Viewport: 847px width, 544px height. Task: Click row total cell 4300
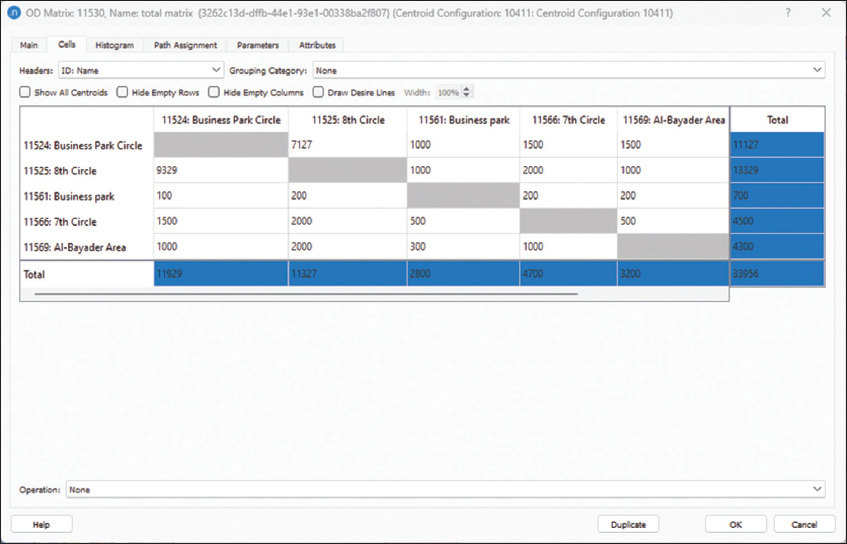pos(777,246)
